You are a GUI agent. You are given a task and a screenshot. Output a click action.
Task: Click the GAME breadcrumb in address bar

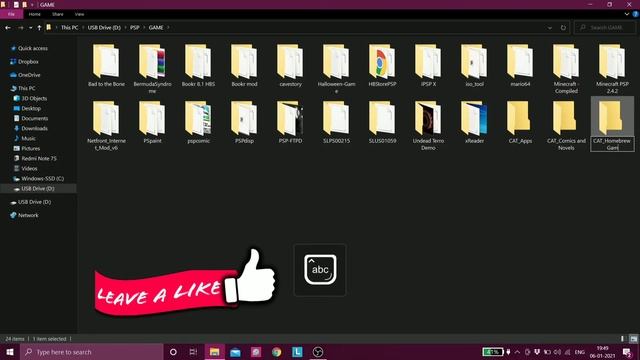(156, 28)
